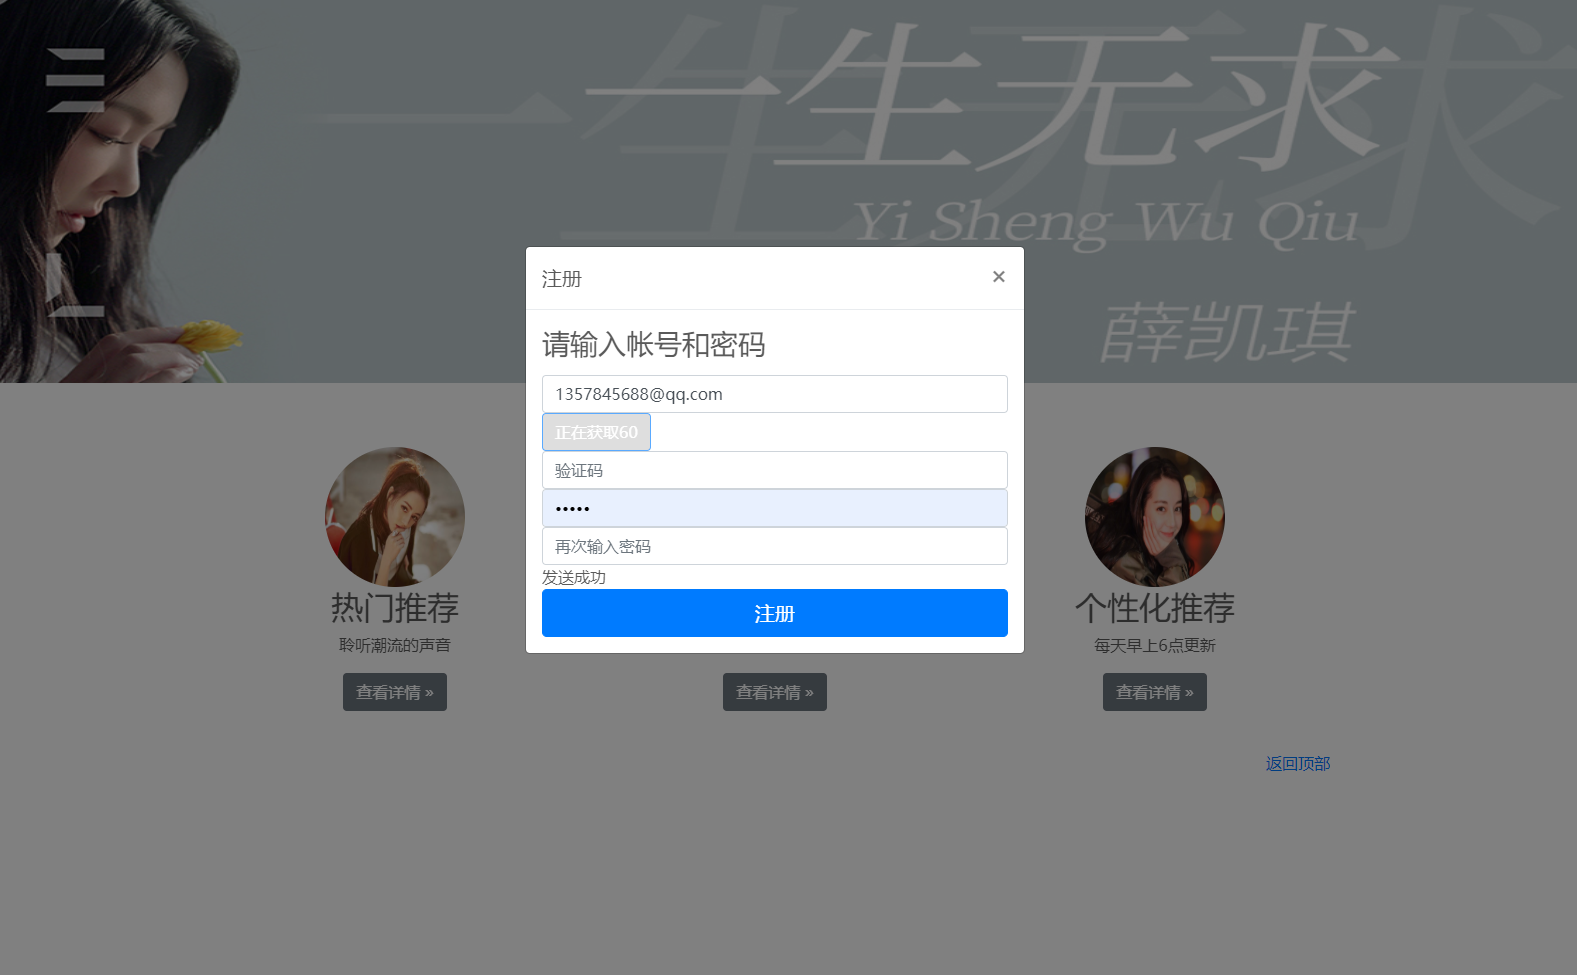
Task: Submit with the blue 注册 button
Action: (774, 613)
